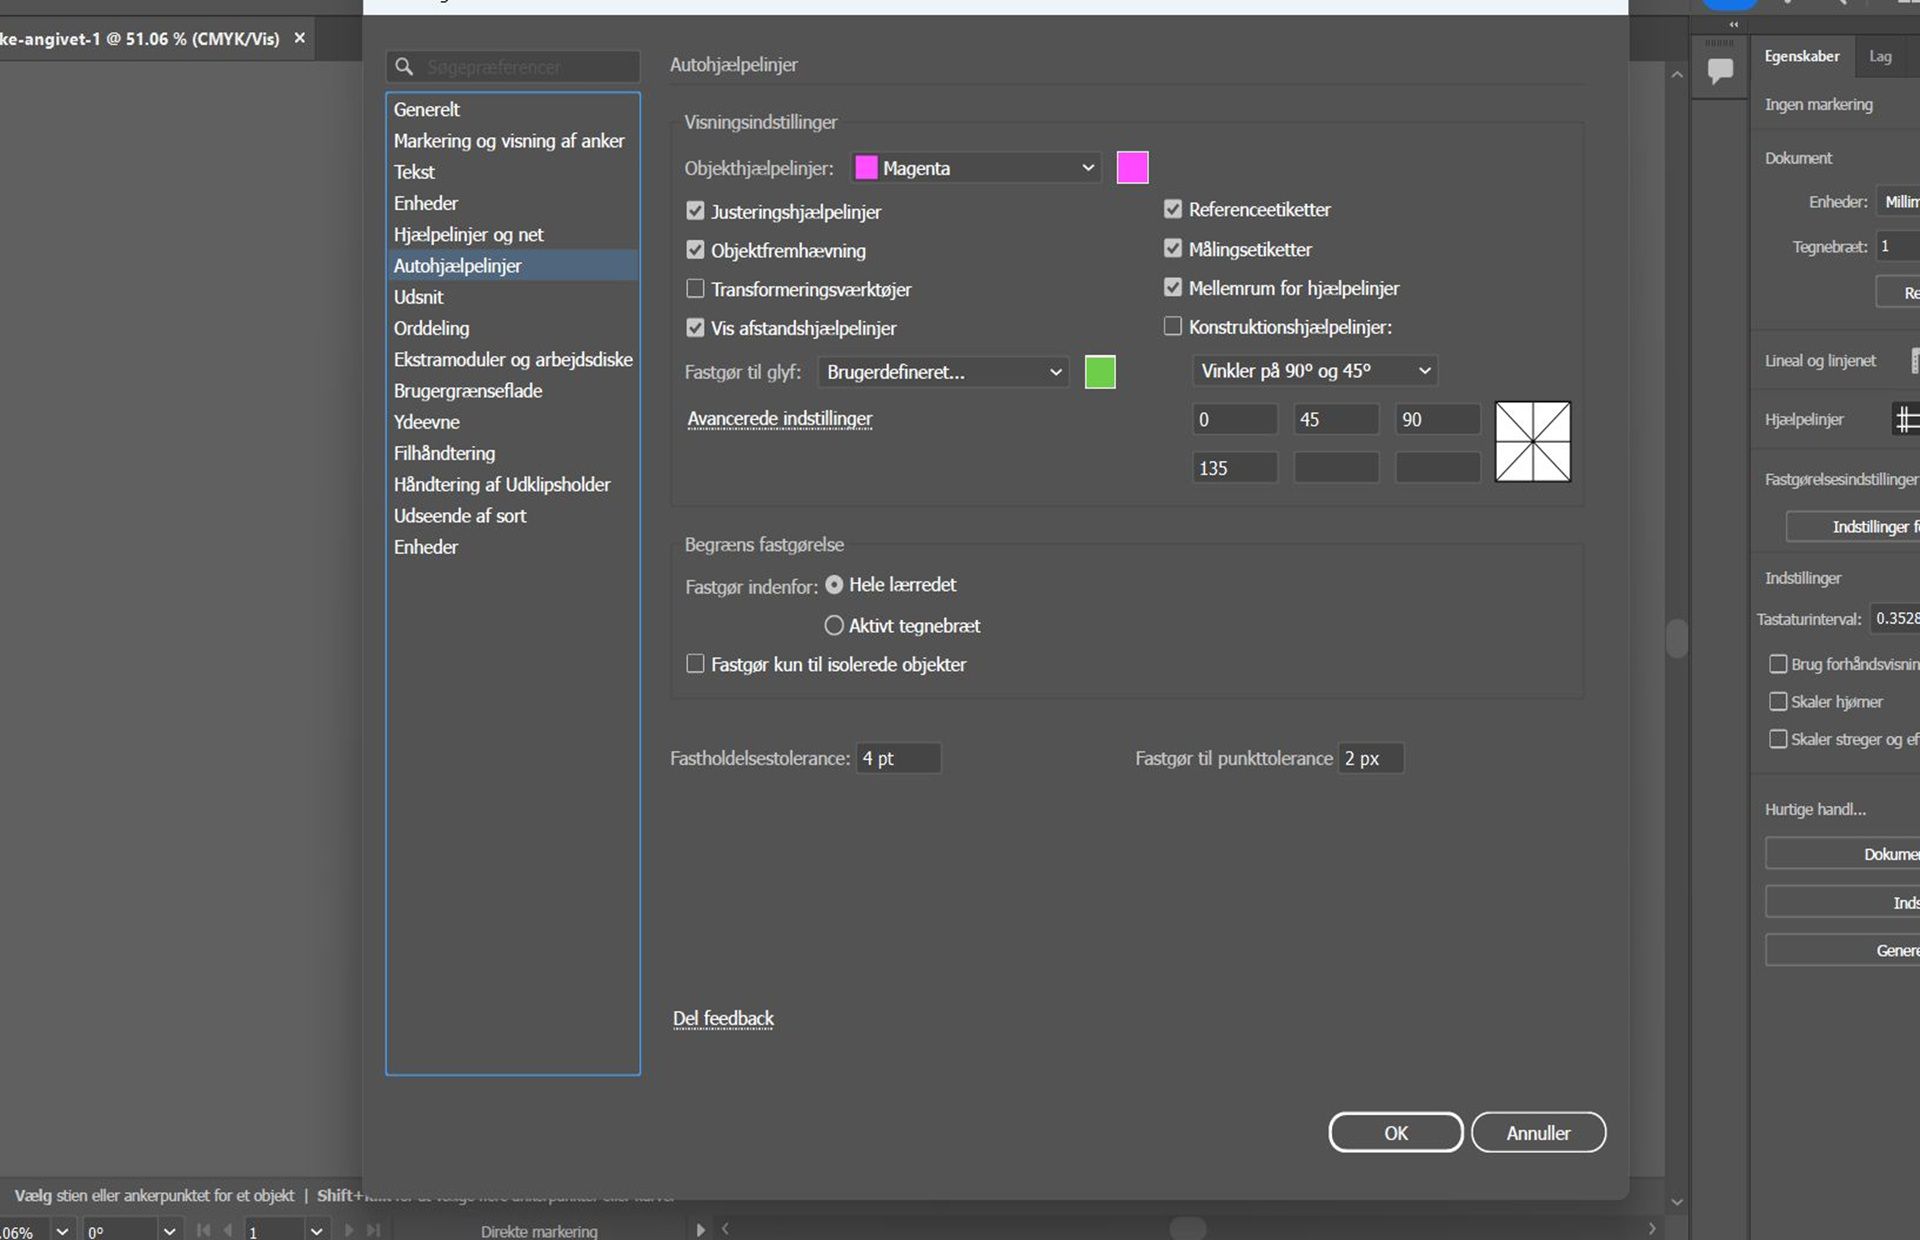Expand the Fastgør til glyf dropdown

(943, 372)
